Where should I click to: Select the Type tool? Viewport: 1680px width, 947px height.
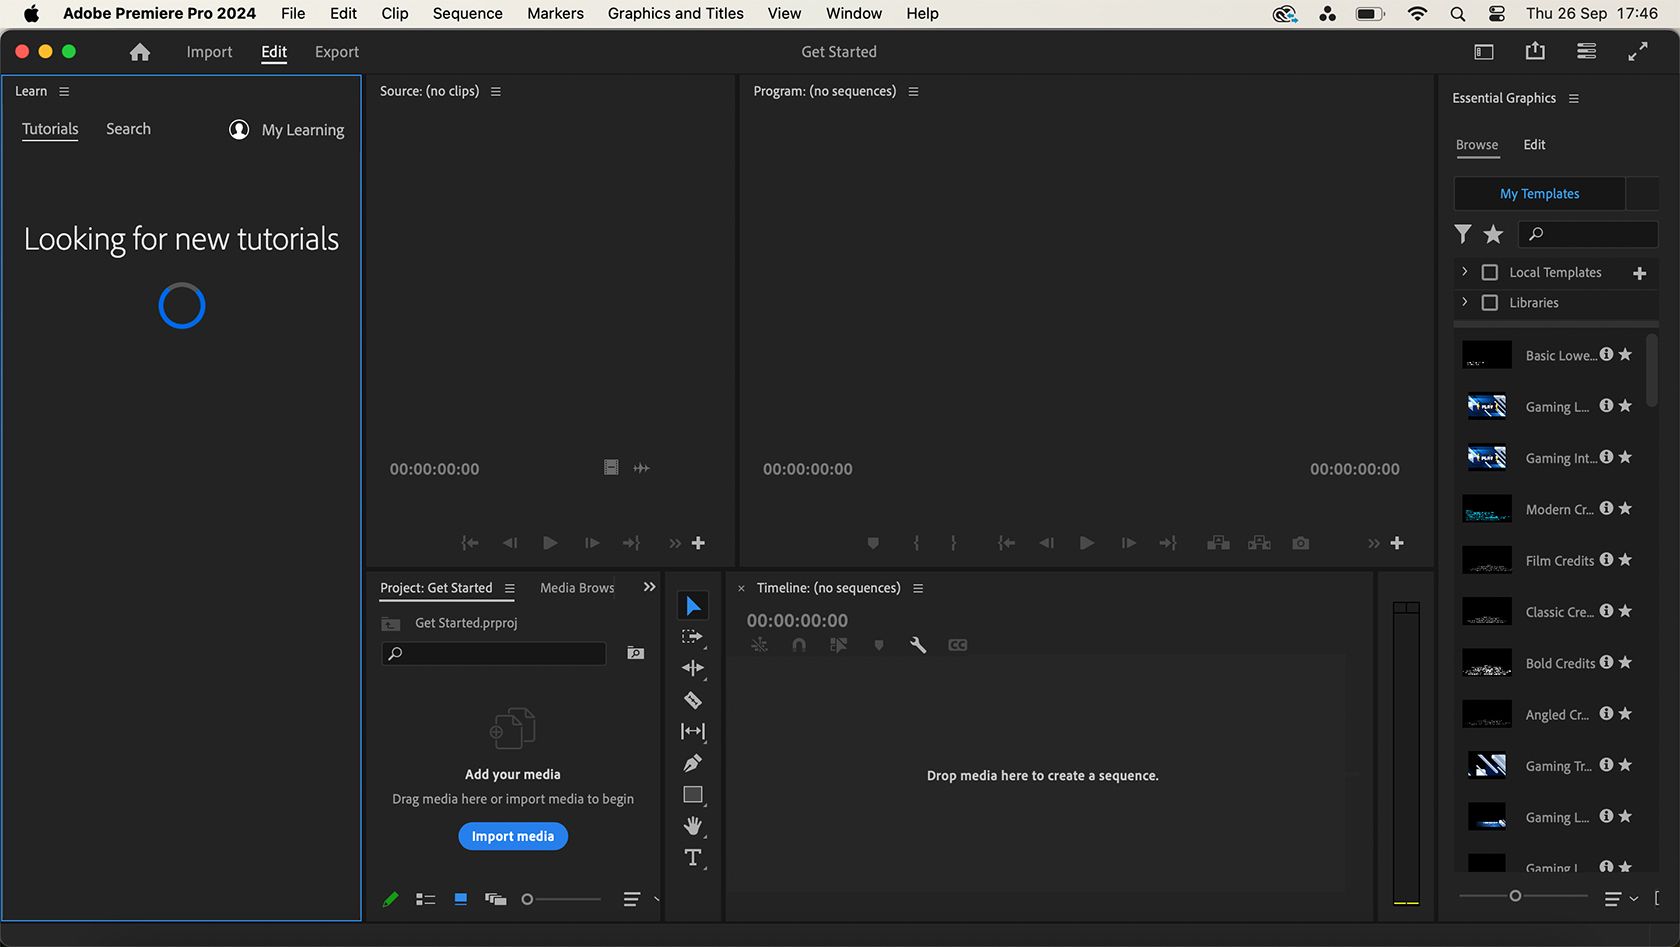(x=692, y=857)
